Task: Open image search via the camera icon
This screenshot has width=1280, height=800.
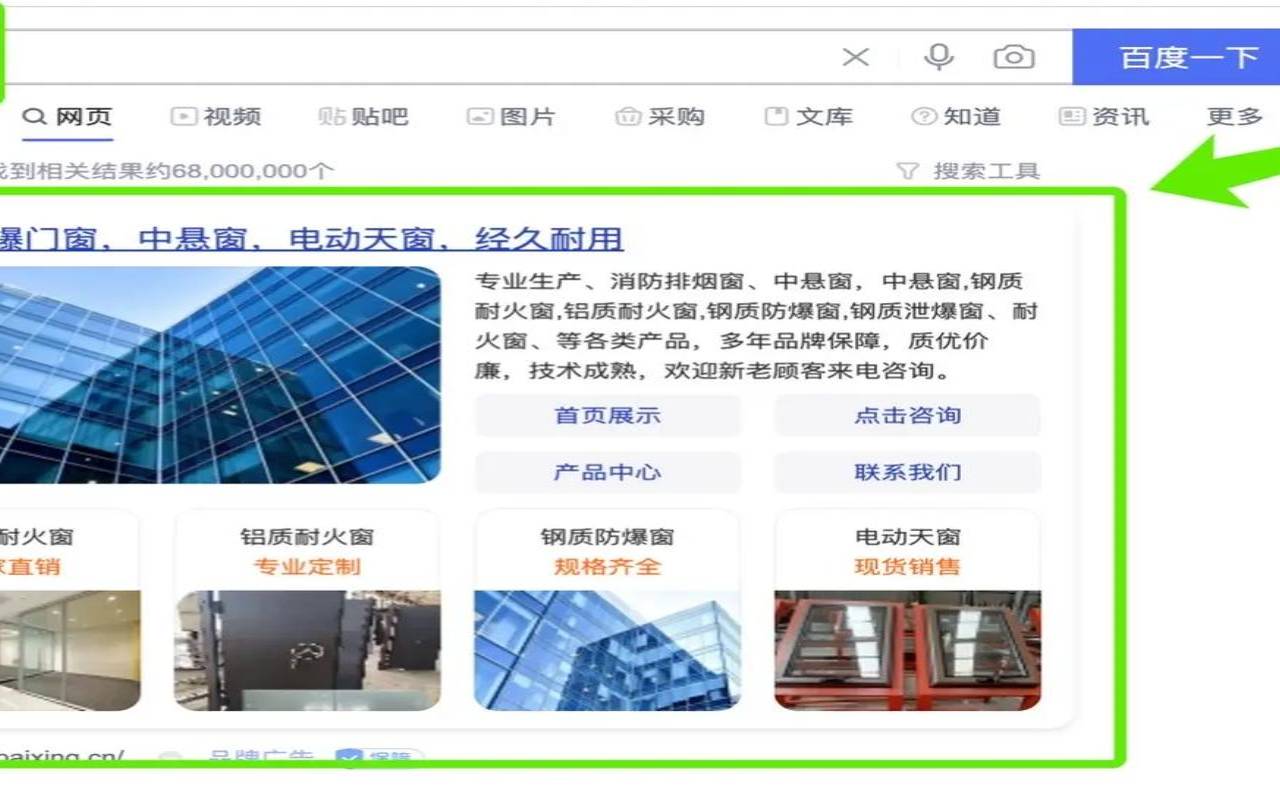Action: [x=1013, y=57]
